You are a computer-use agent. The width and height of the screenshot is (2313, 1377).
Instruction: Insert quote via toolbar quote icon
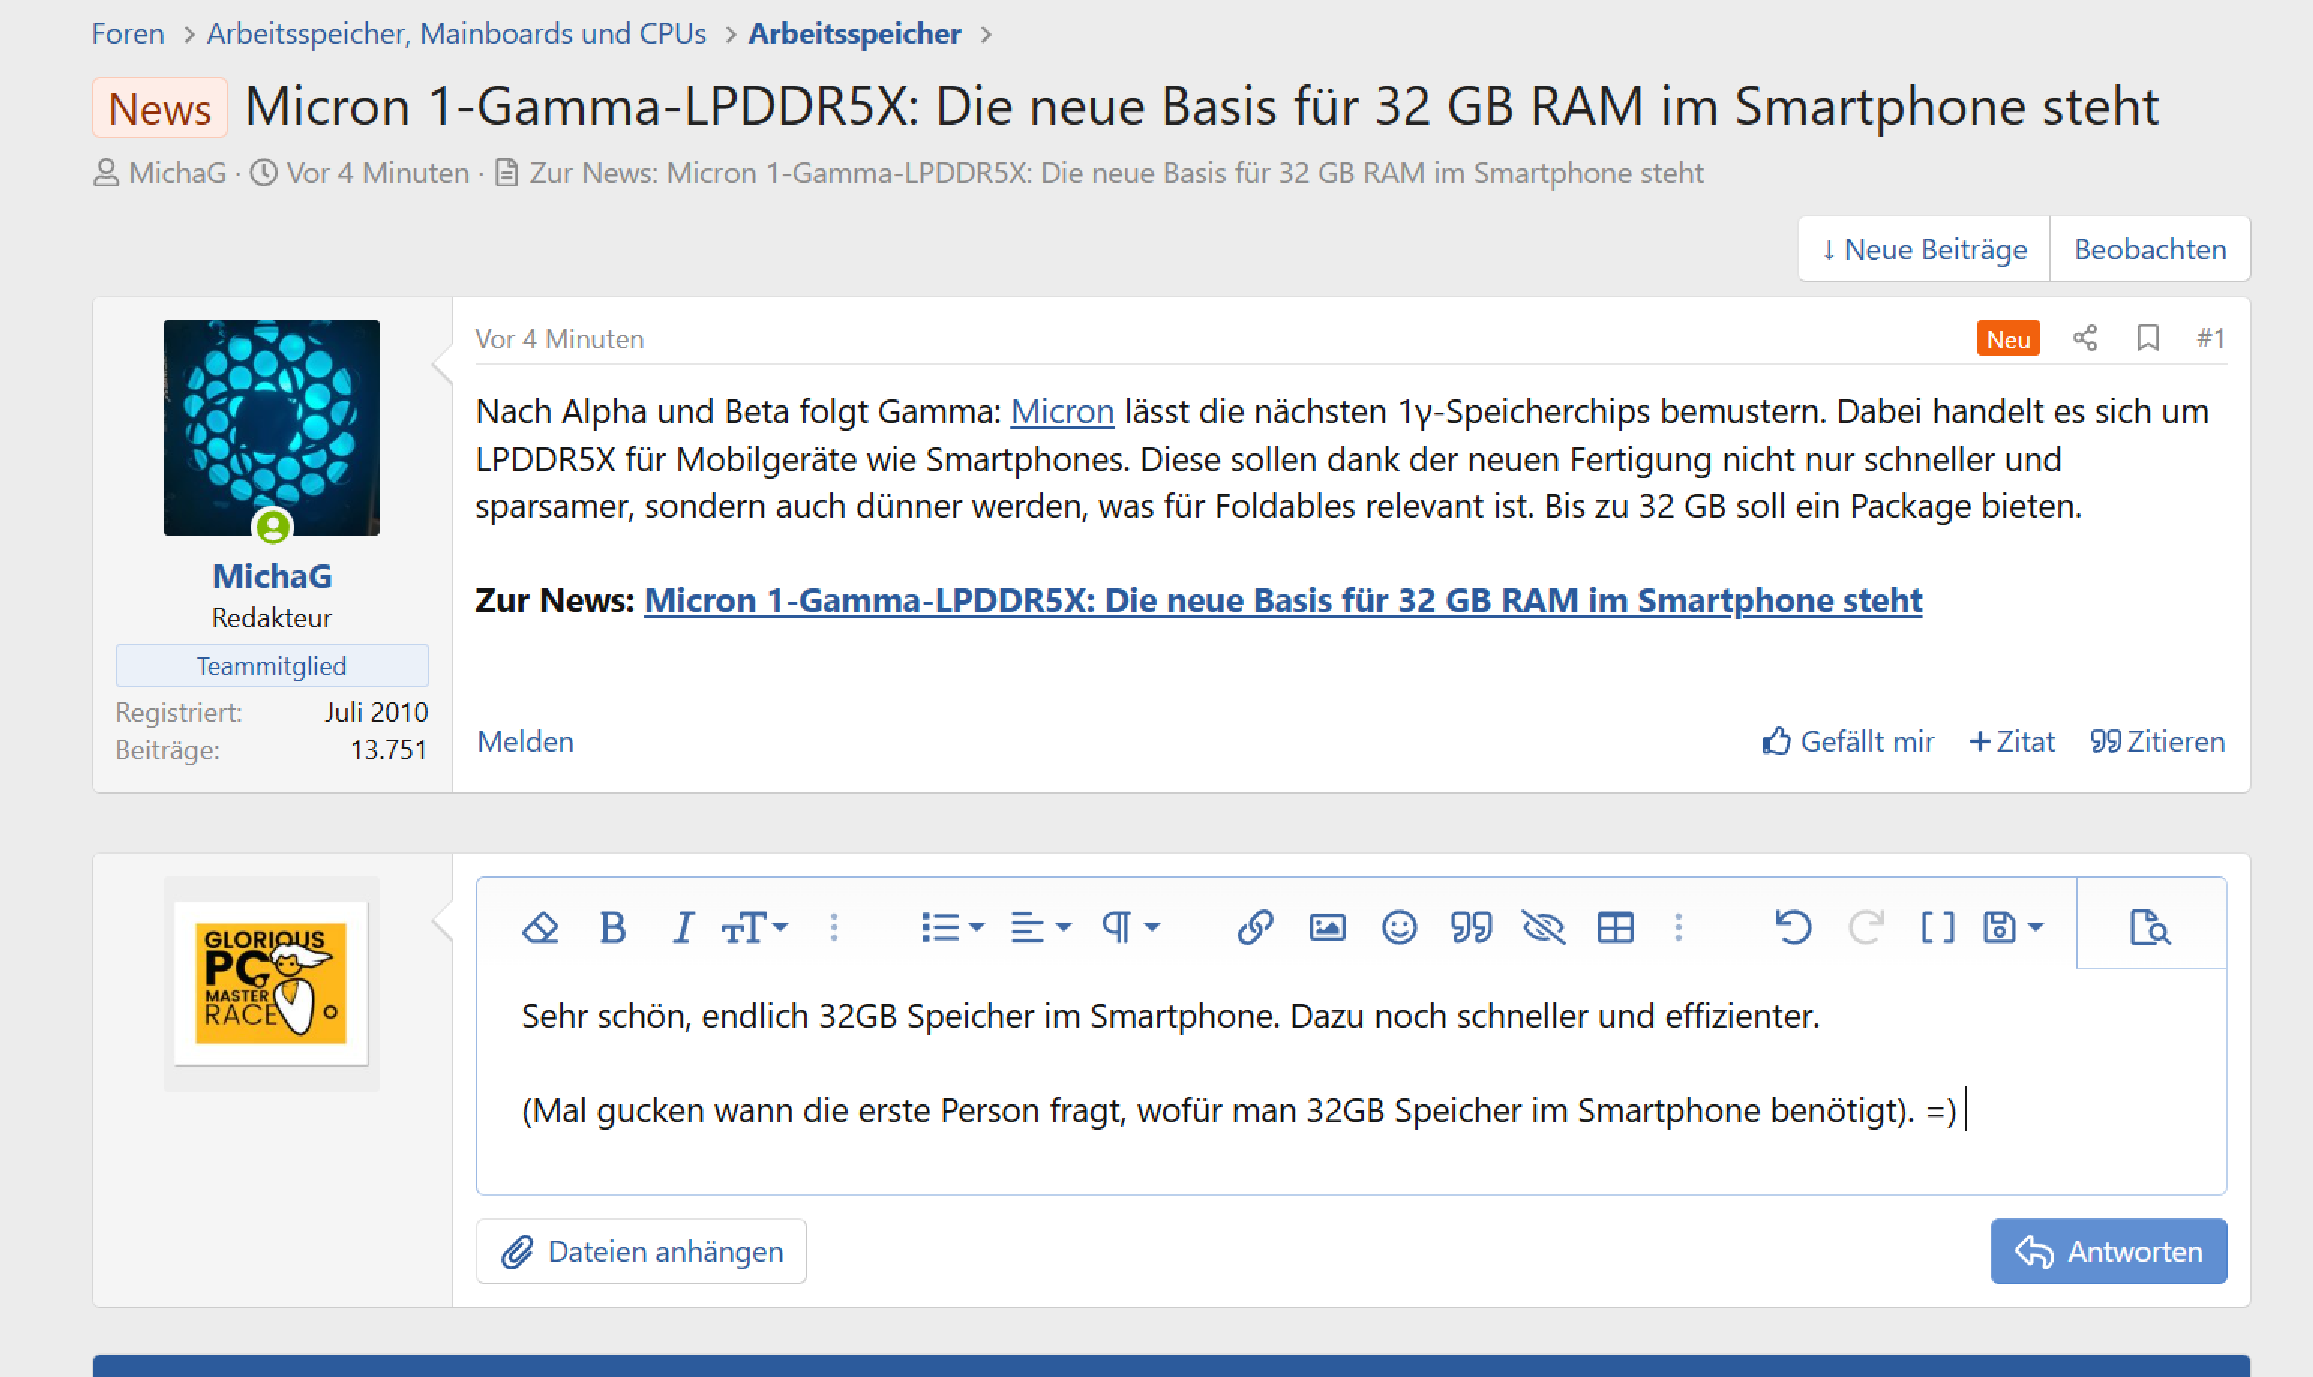(x=1471, y=927)
